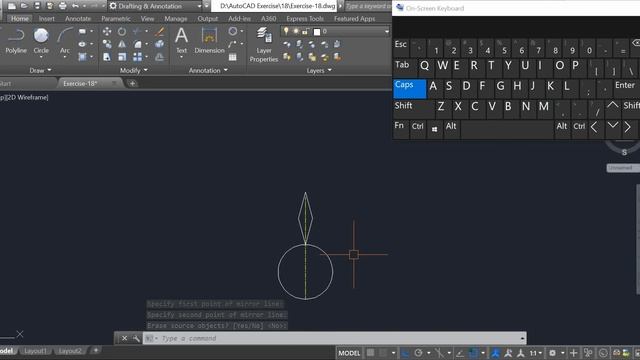The image size is (640, 360).
Task: Add a new drawing tab with plus button
Action: pos(132,83)
